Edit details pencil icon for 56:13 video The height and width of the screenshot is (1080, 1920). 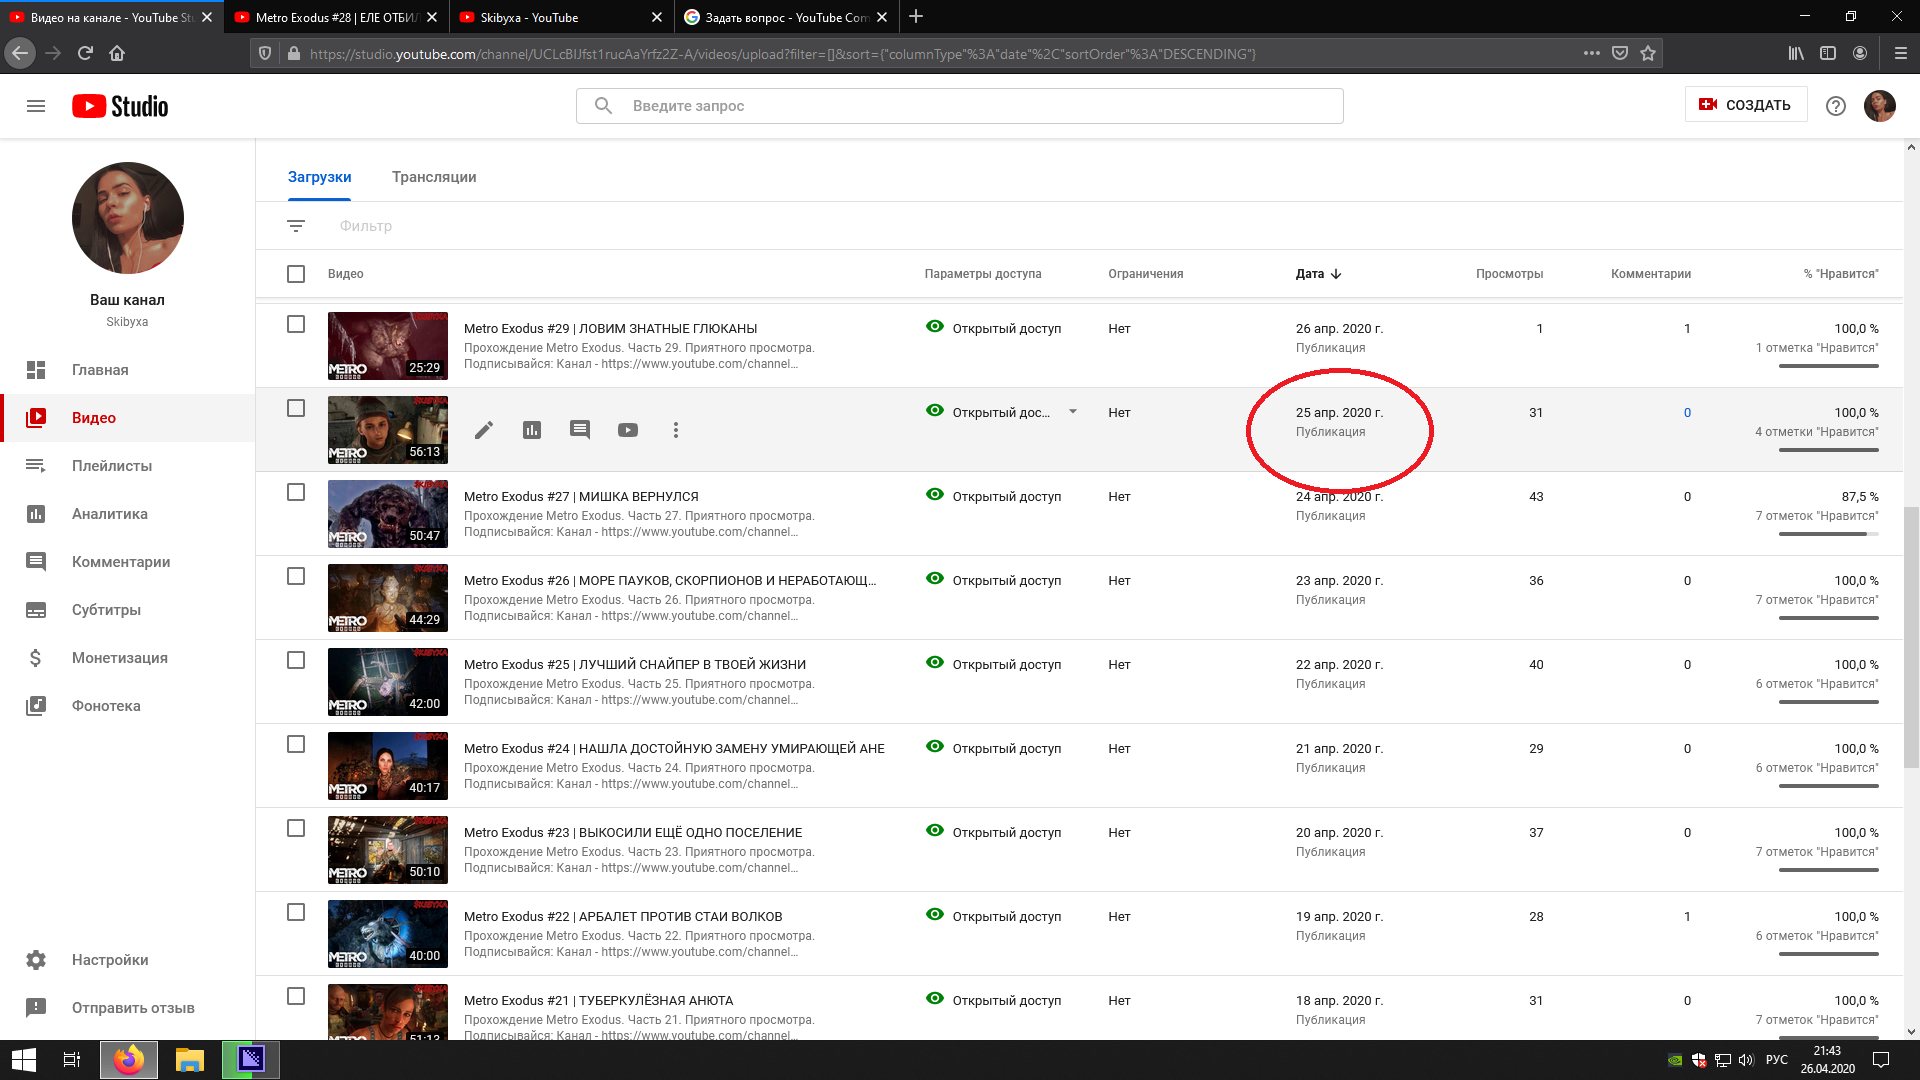(x=484, y=430)
